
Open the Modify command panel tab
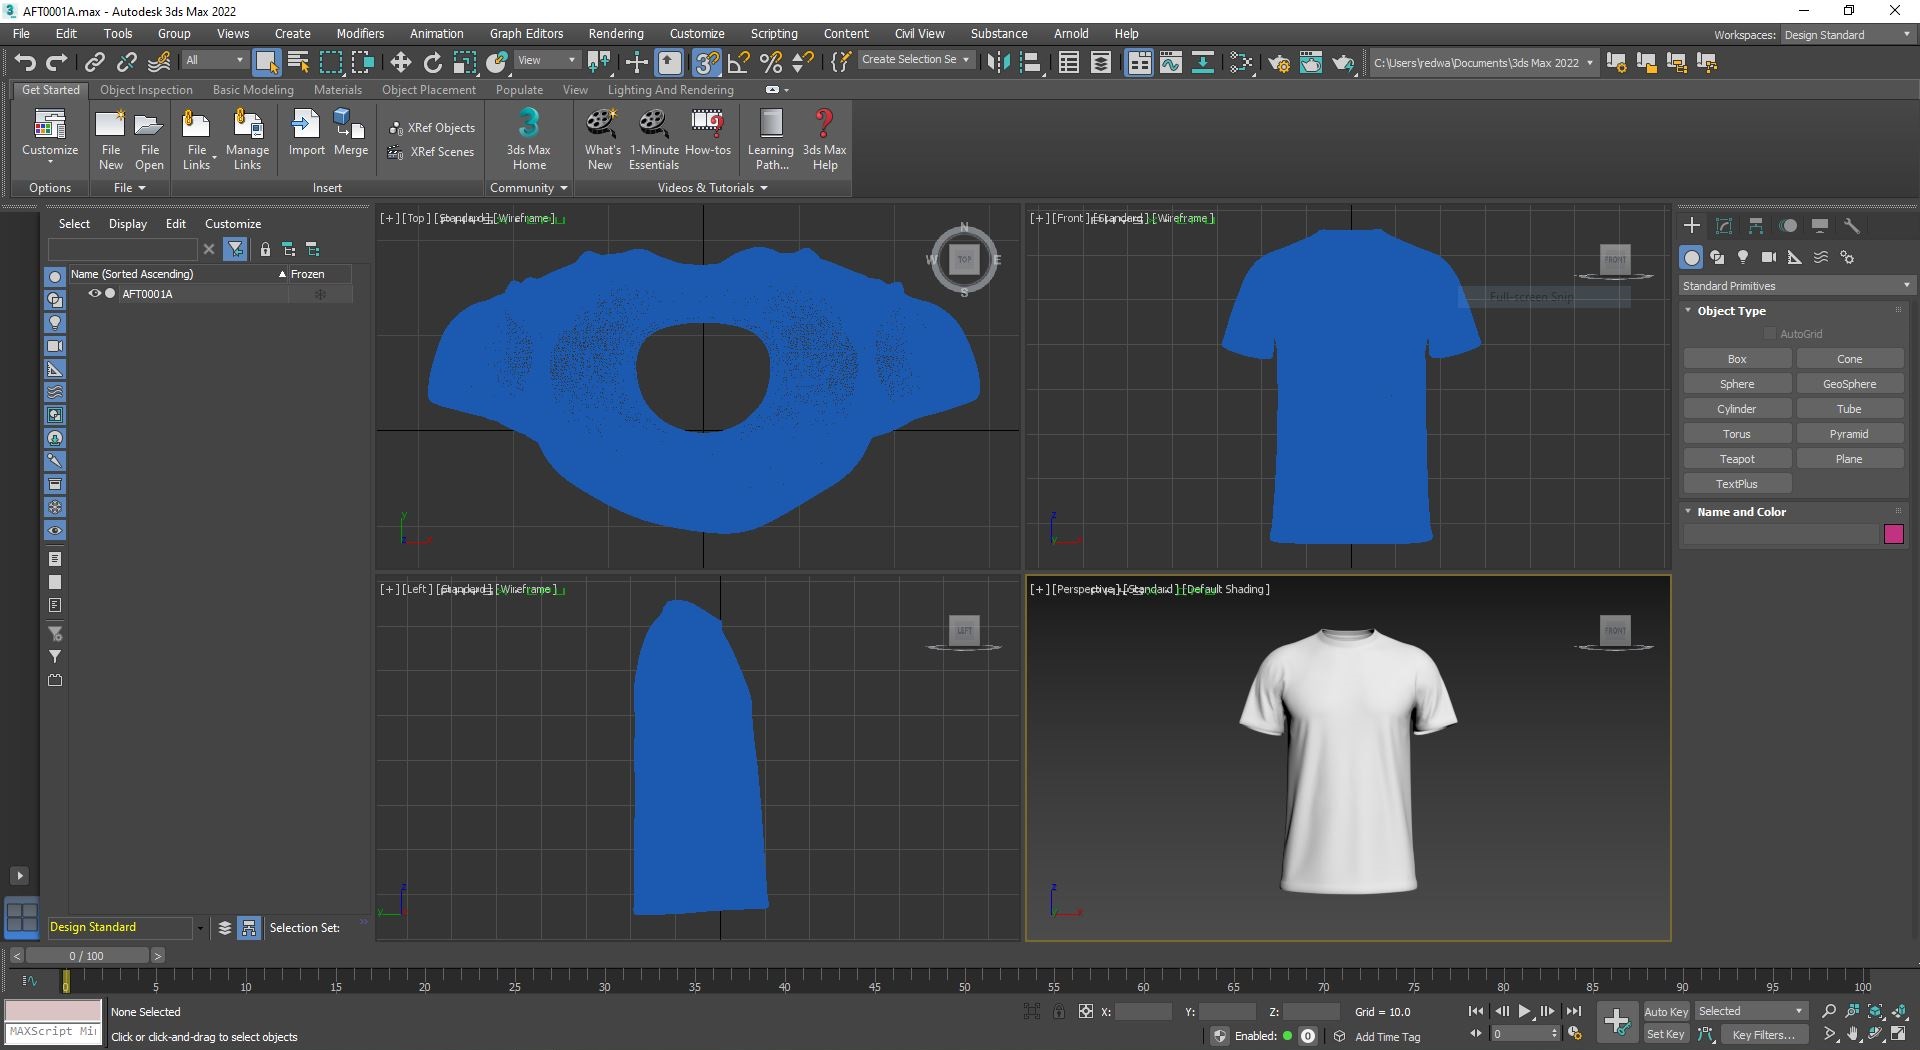(x=1724, y=226)
